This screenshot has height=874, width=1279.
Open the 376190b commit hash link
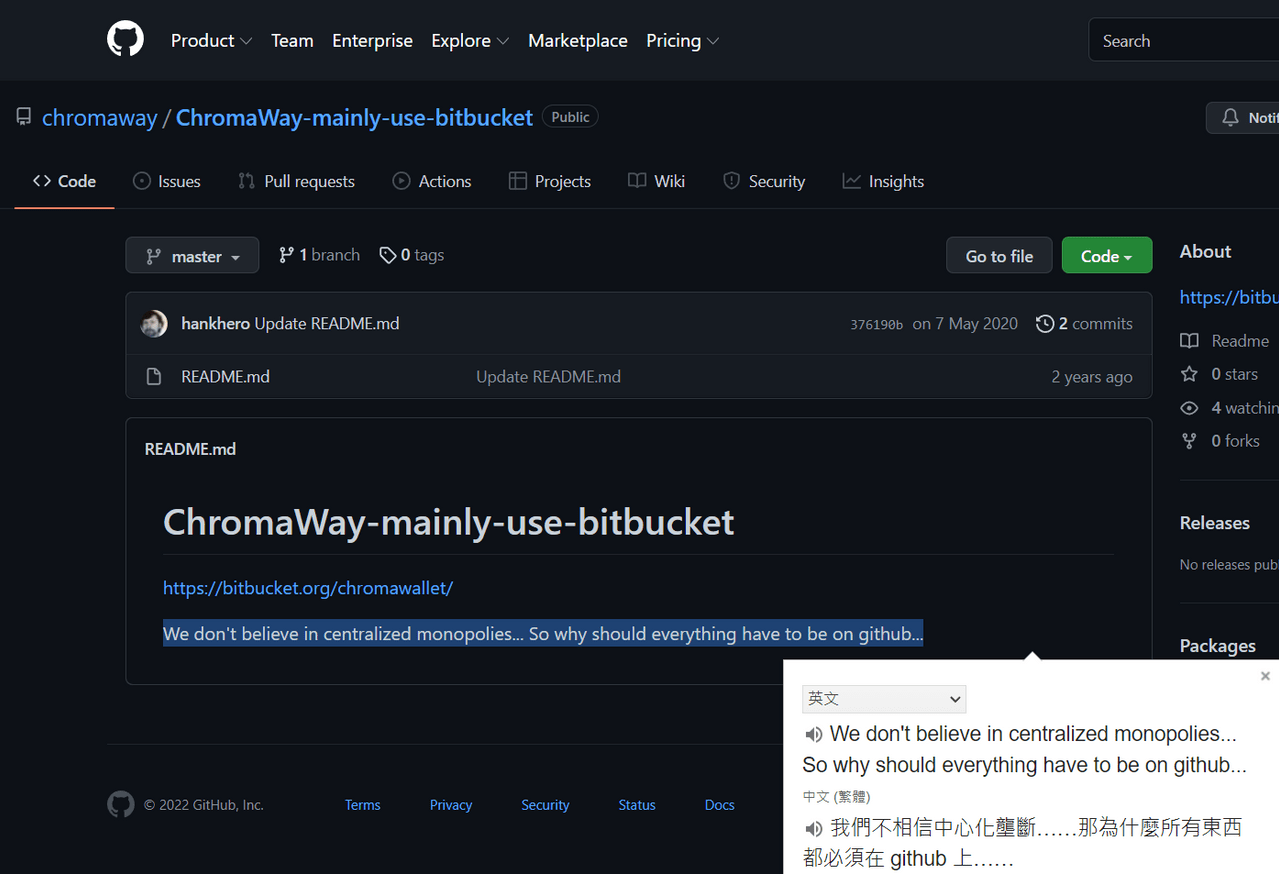[x=876, y=324]
